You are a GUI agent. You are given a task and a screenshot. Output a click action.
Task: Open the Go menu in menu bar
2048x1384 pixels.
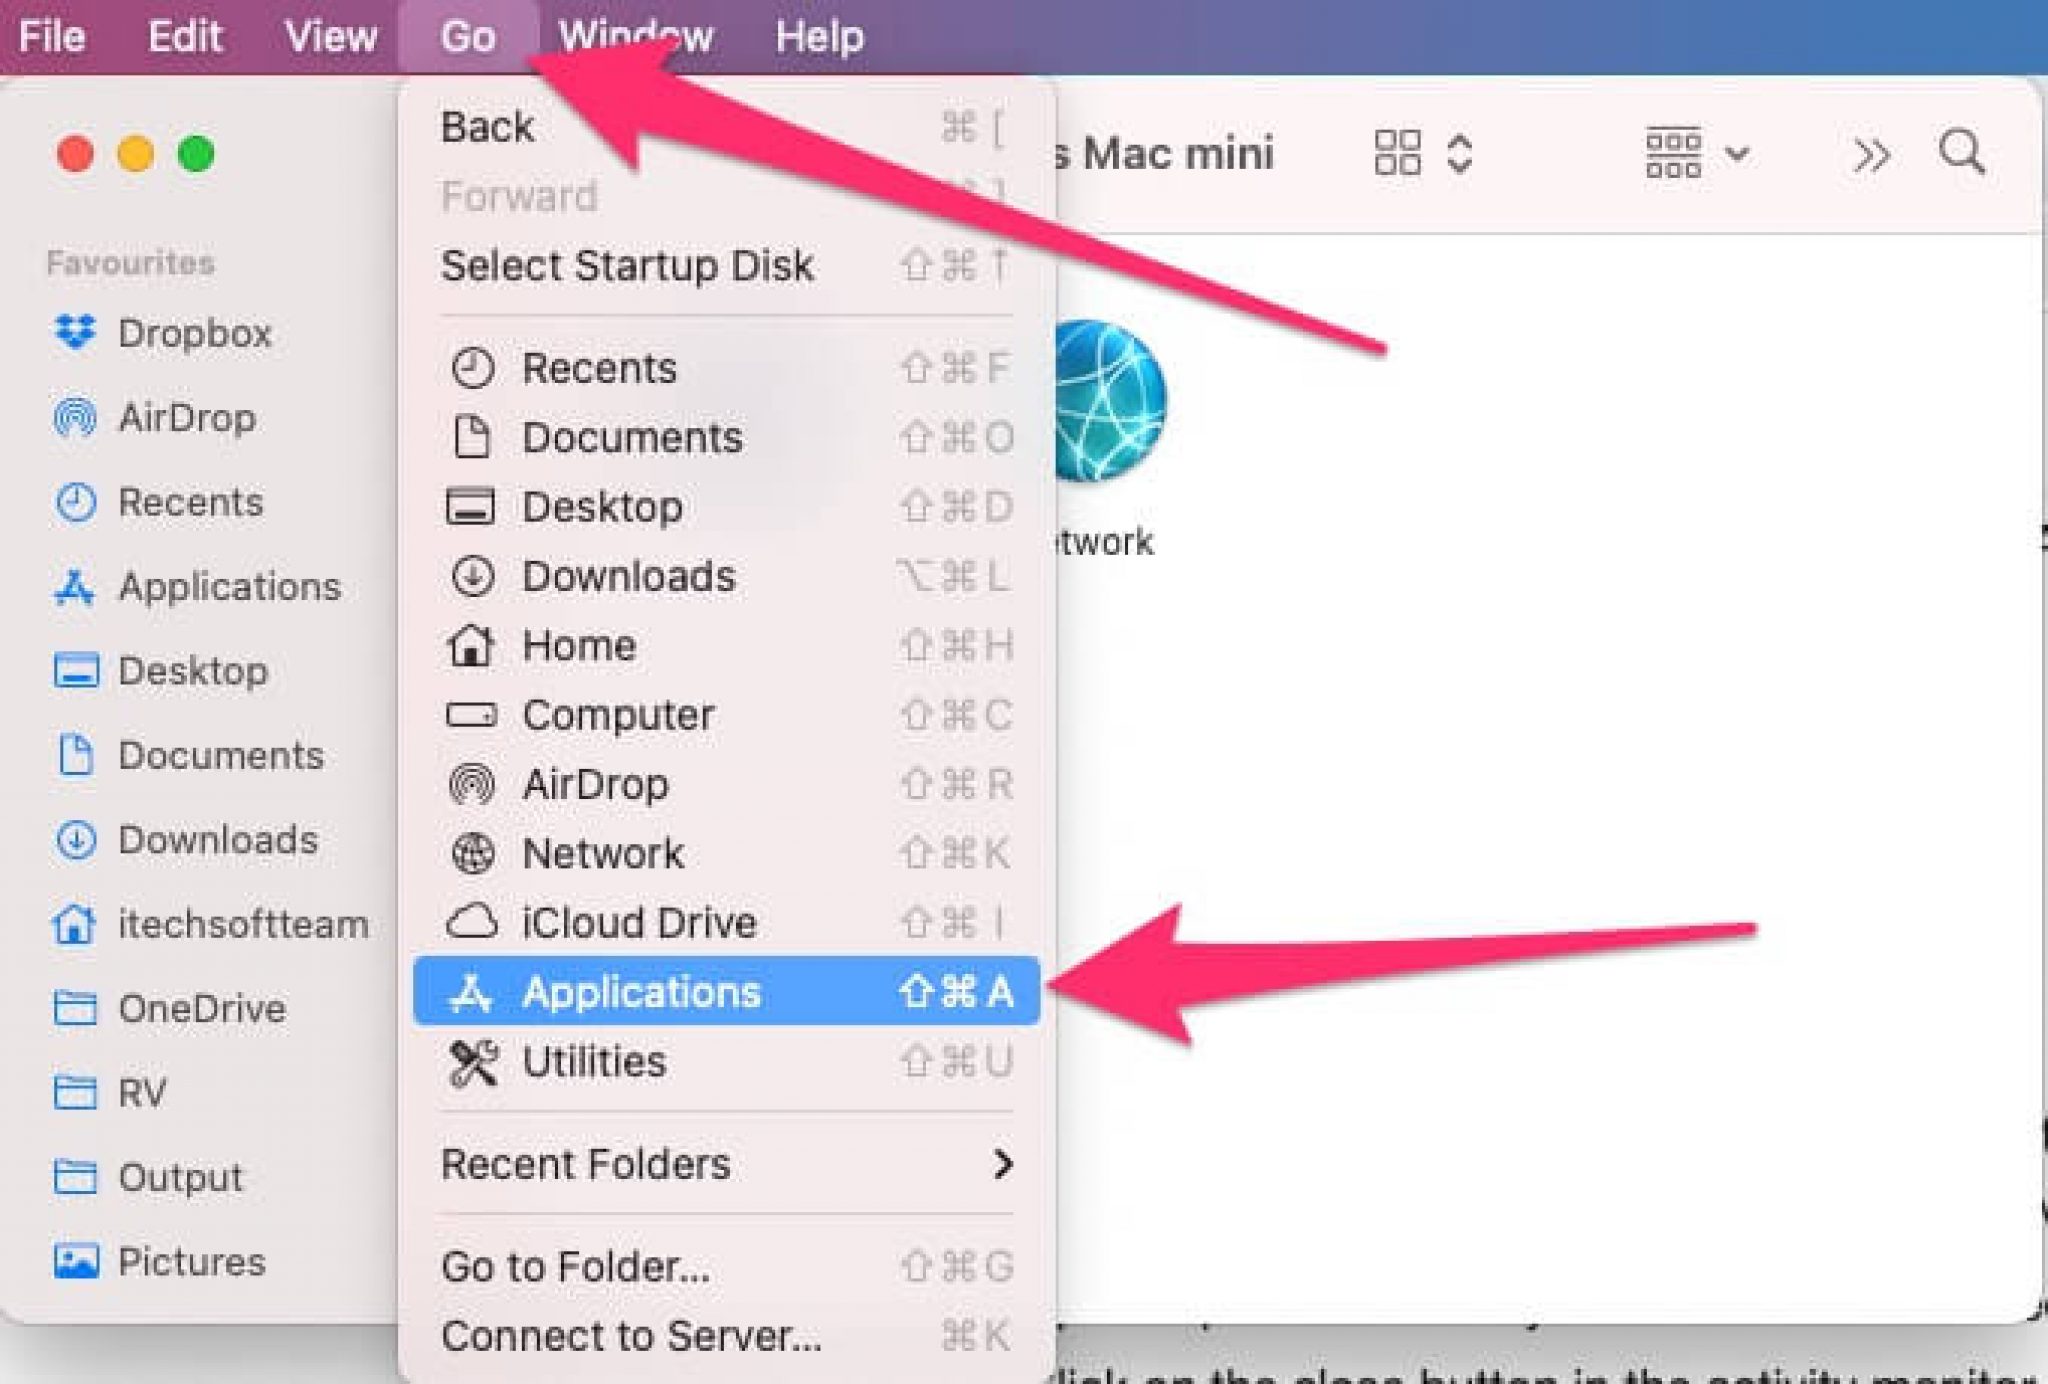point(468,36)
